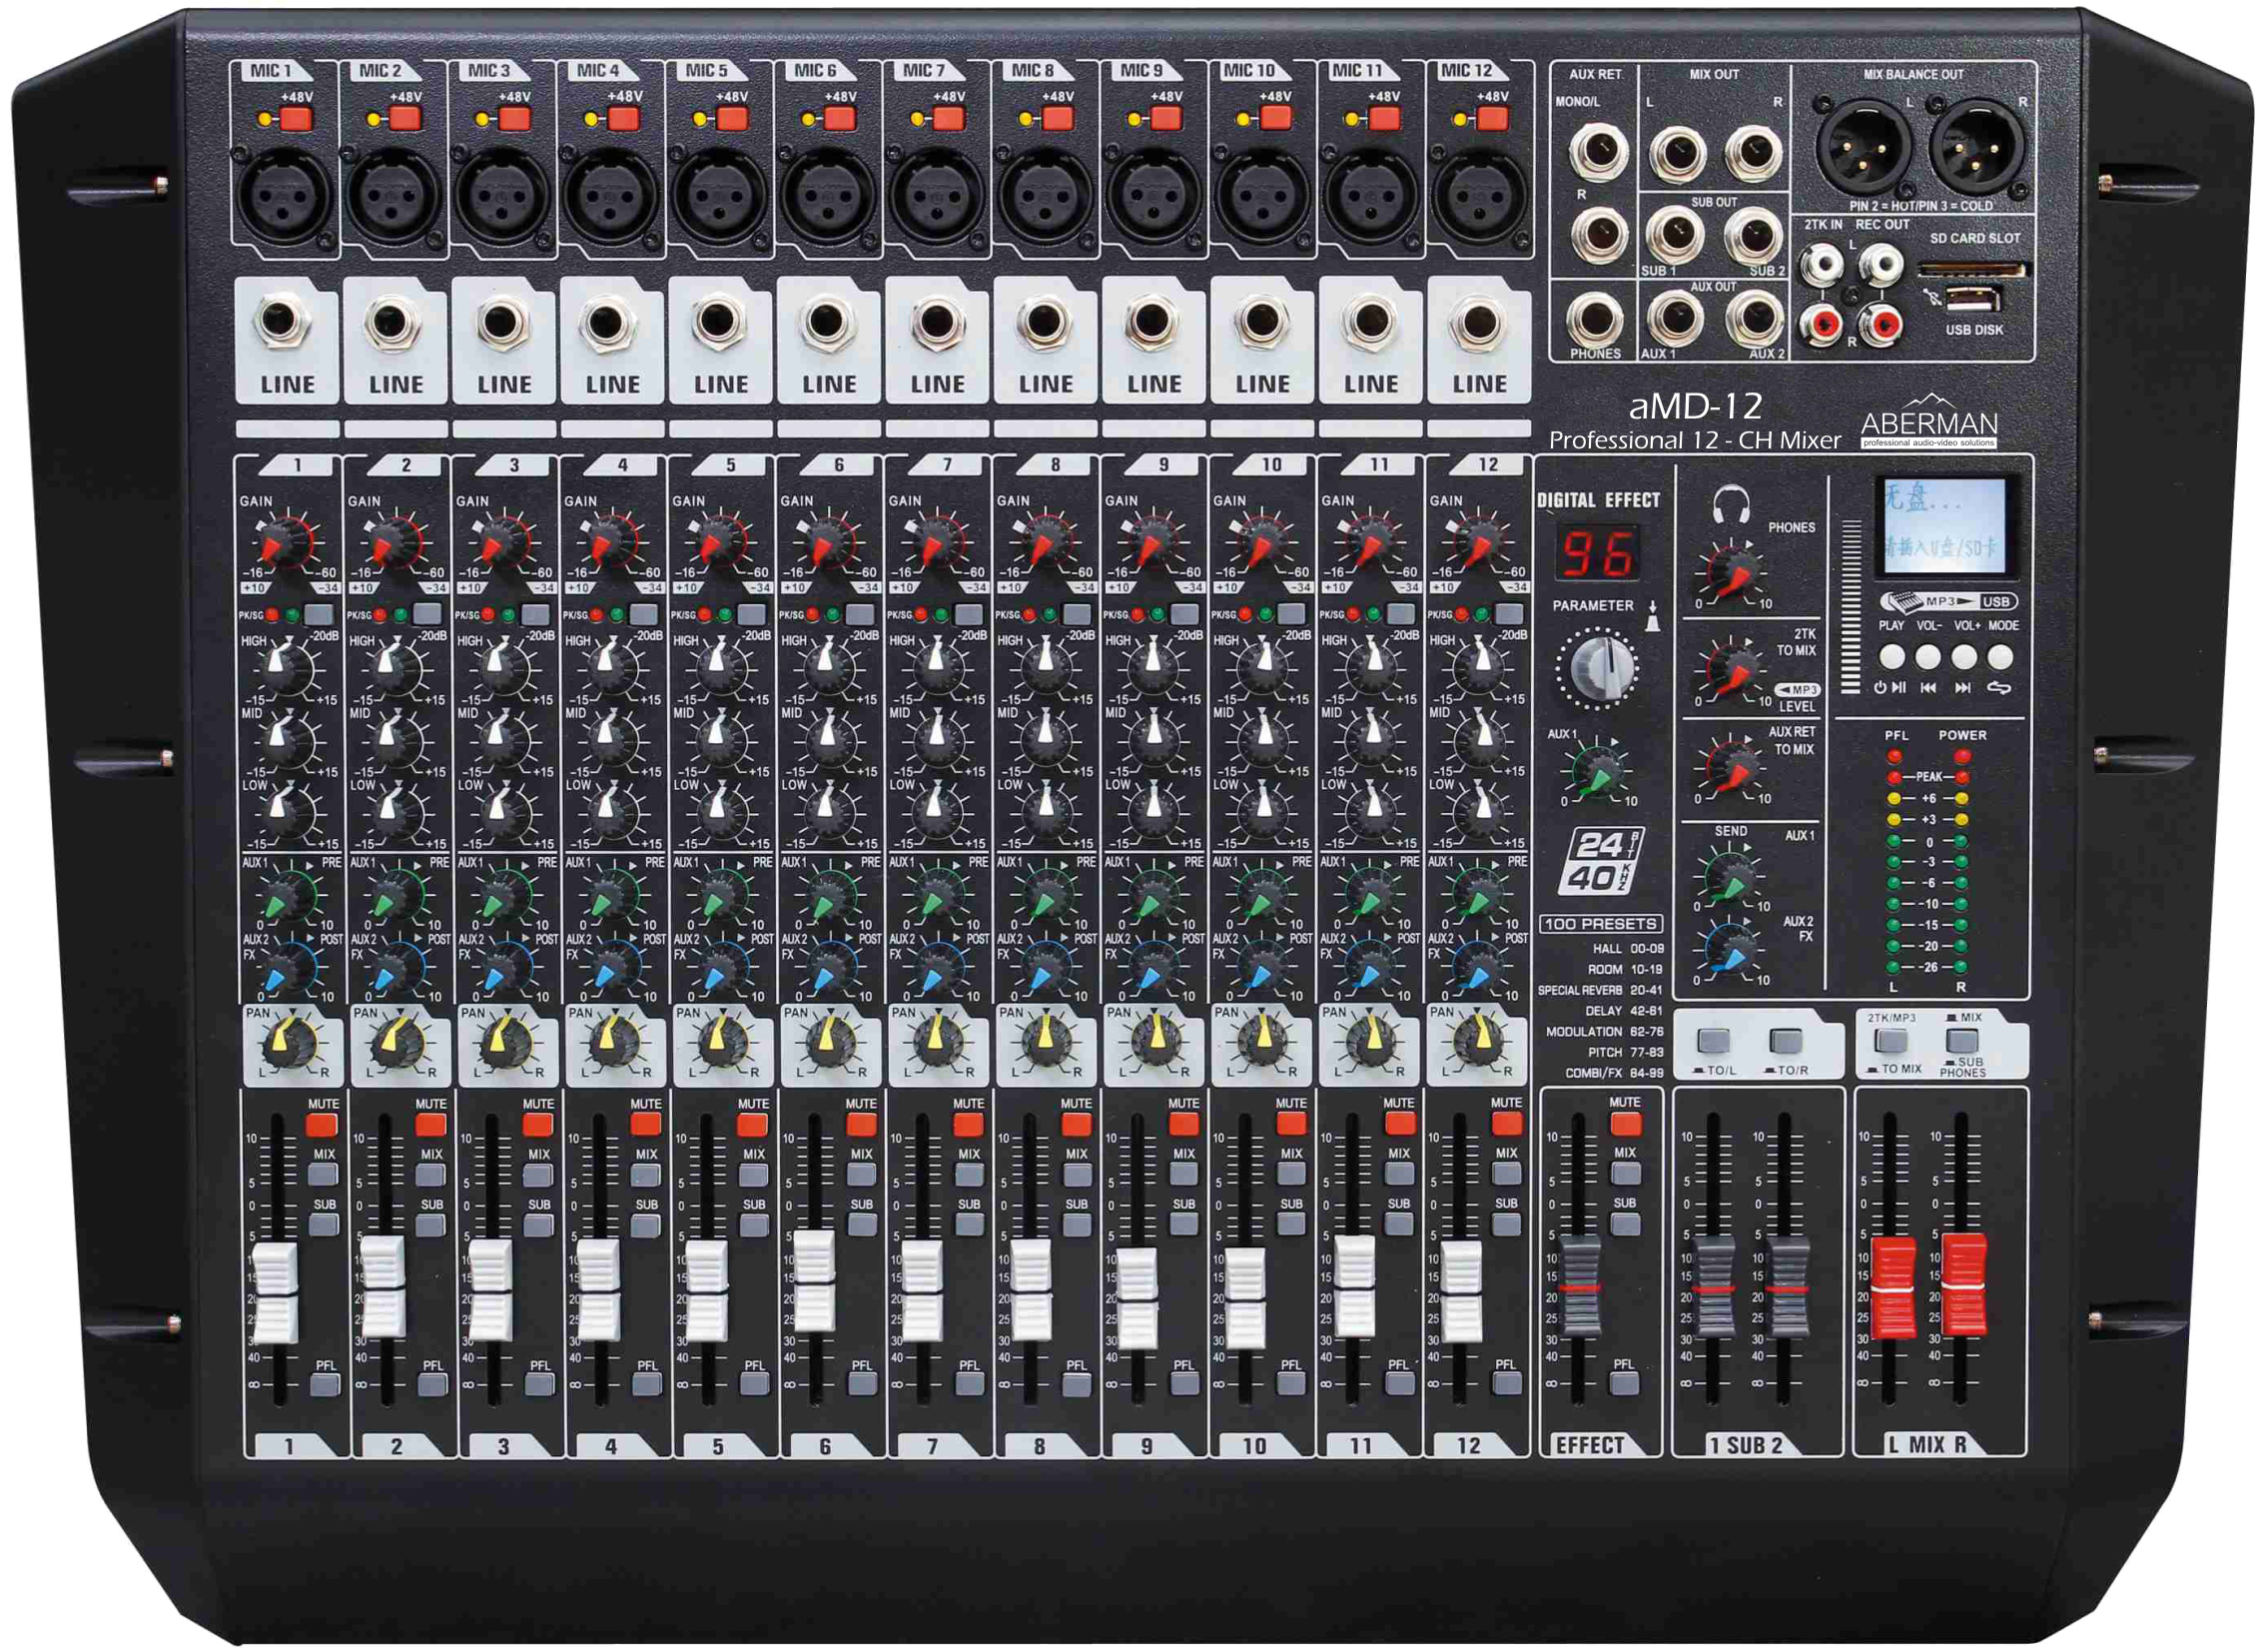Click the MIC 5 XLR input jack
This screenshot has height=1652, width=2263.
(718, 198)
